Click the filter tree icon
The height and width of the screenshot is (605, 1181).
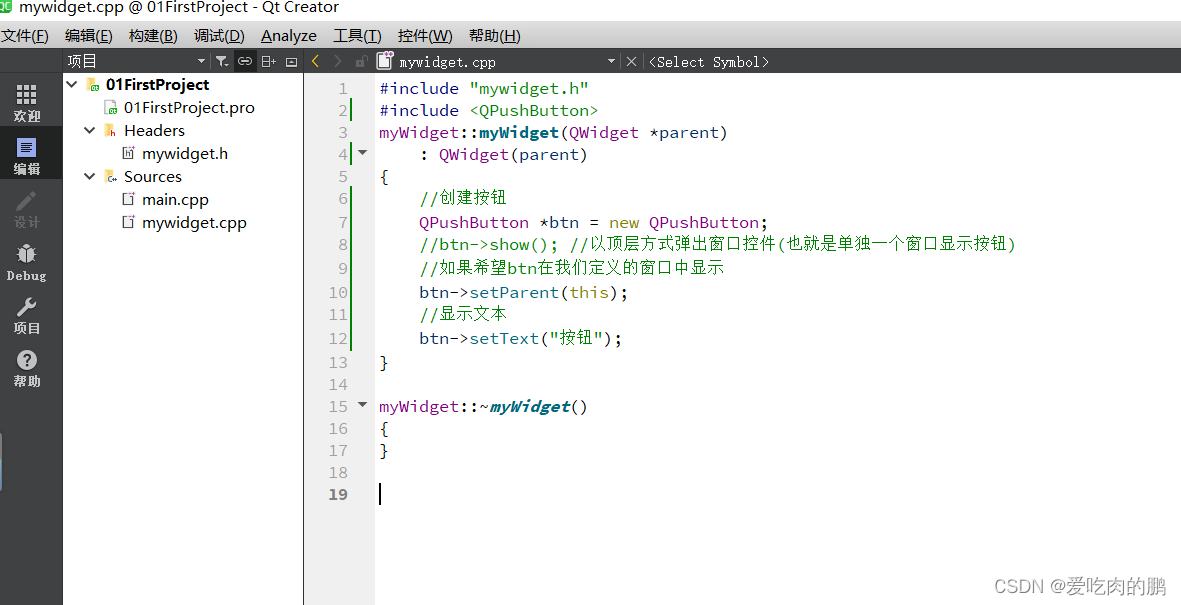tap(221, 62)
